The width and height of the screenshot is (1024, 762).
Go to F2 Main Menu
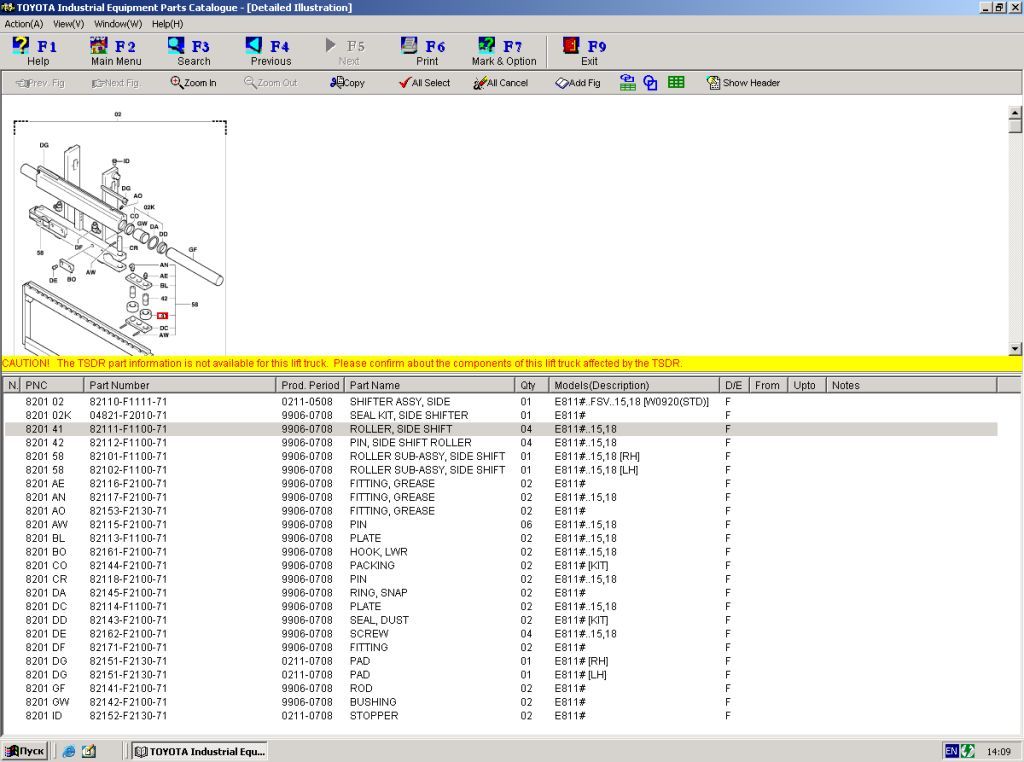pyautogui.click(x=116, y=52)
